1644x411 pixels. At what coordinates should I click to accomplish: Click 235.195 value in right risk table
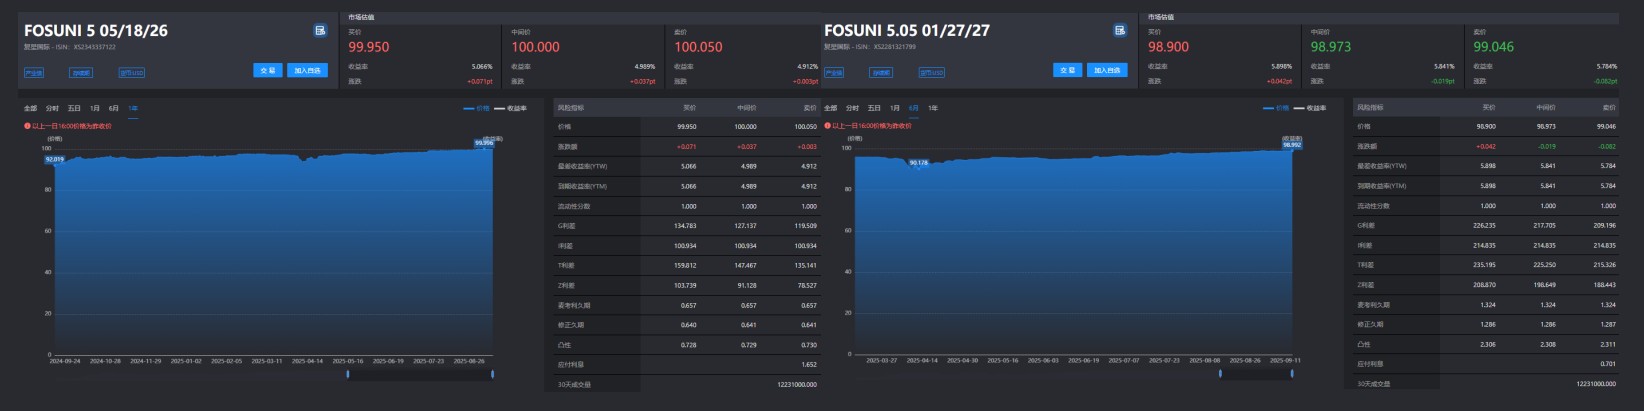click(x=1485, y=265)
